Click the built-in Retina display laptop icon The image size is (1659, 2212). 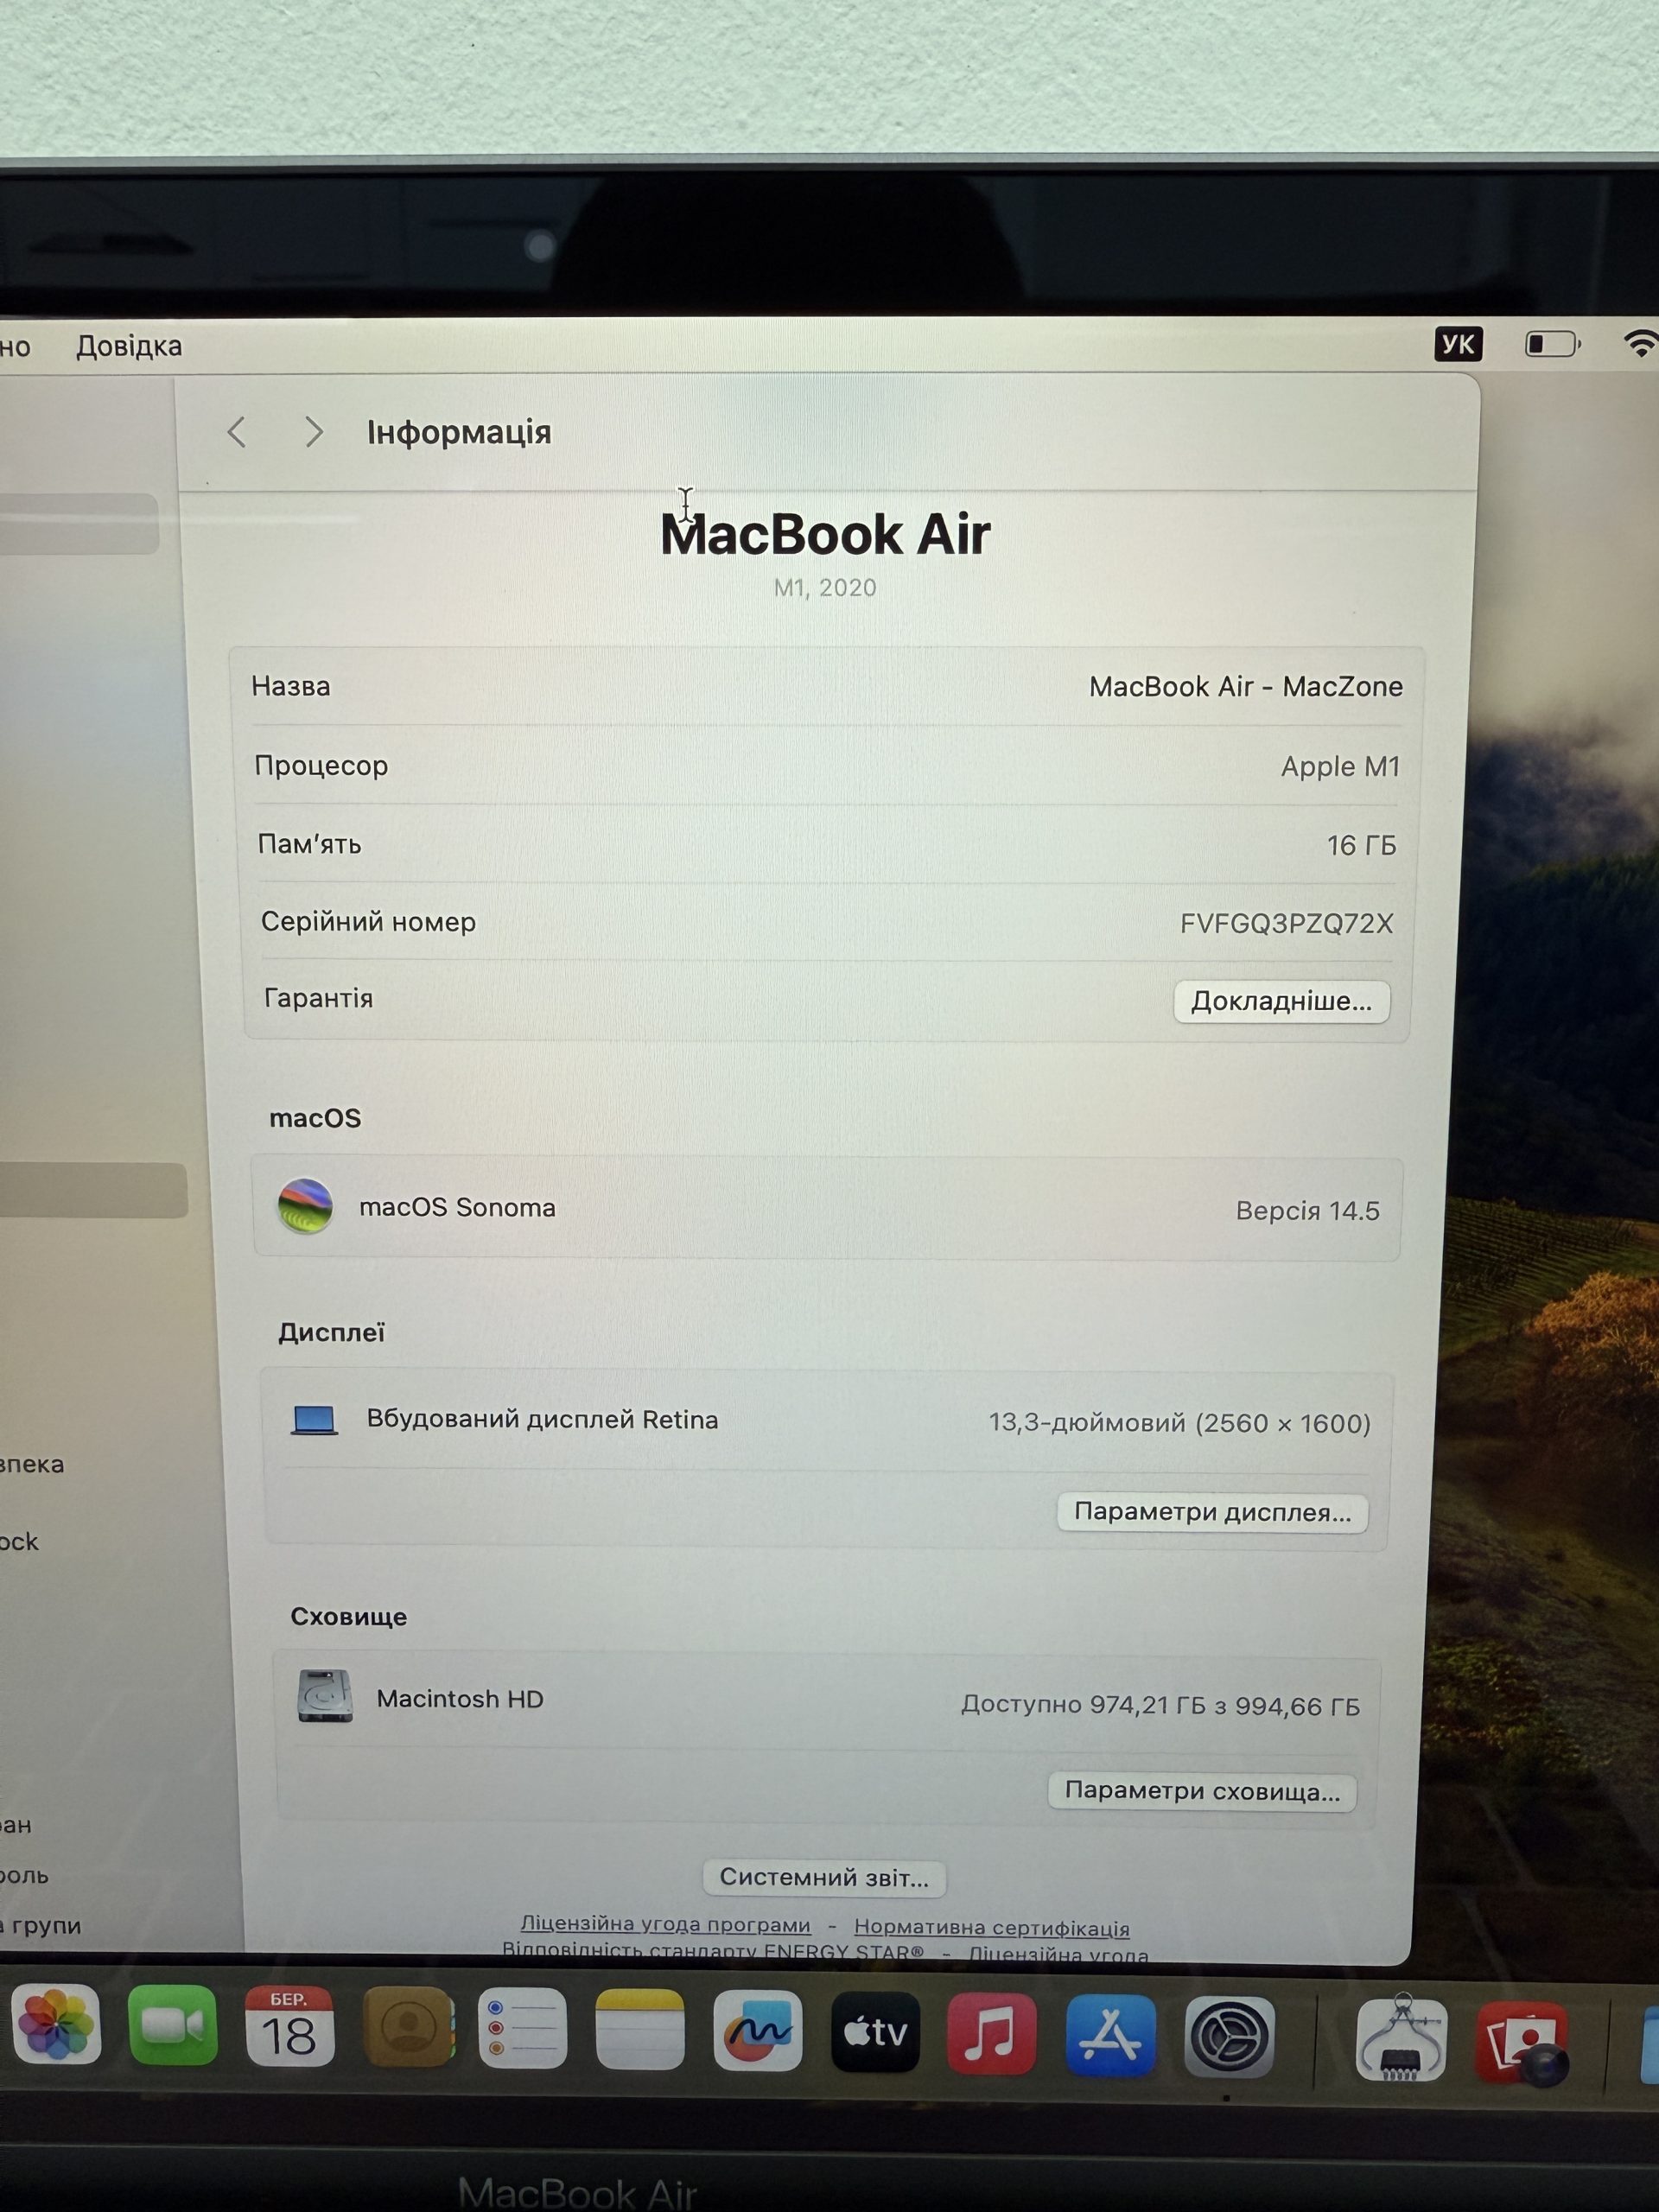(314, 1420)
